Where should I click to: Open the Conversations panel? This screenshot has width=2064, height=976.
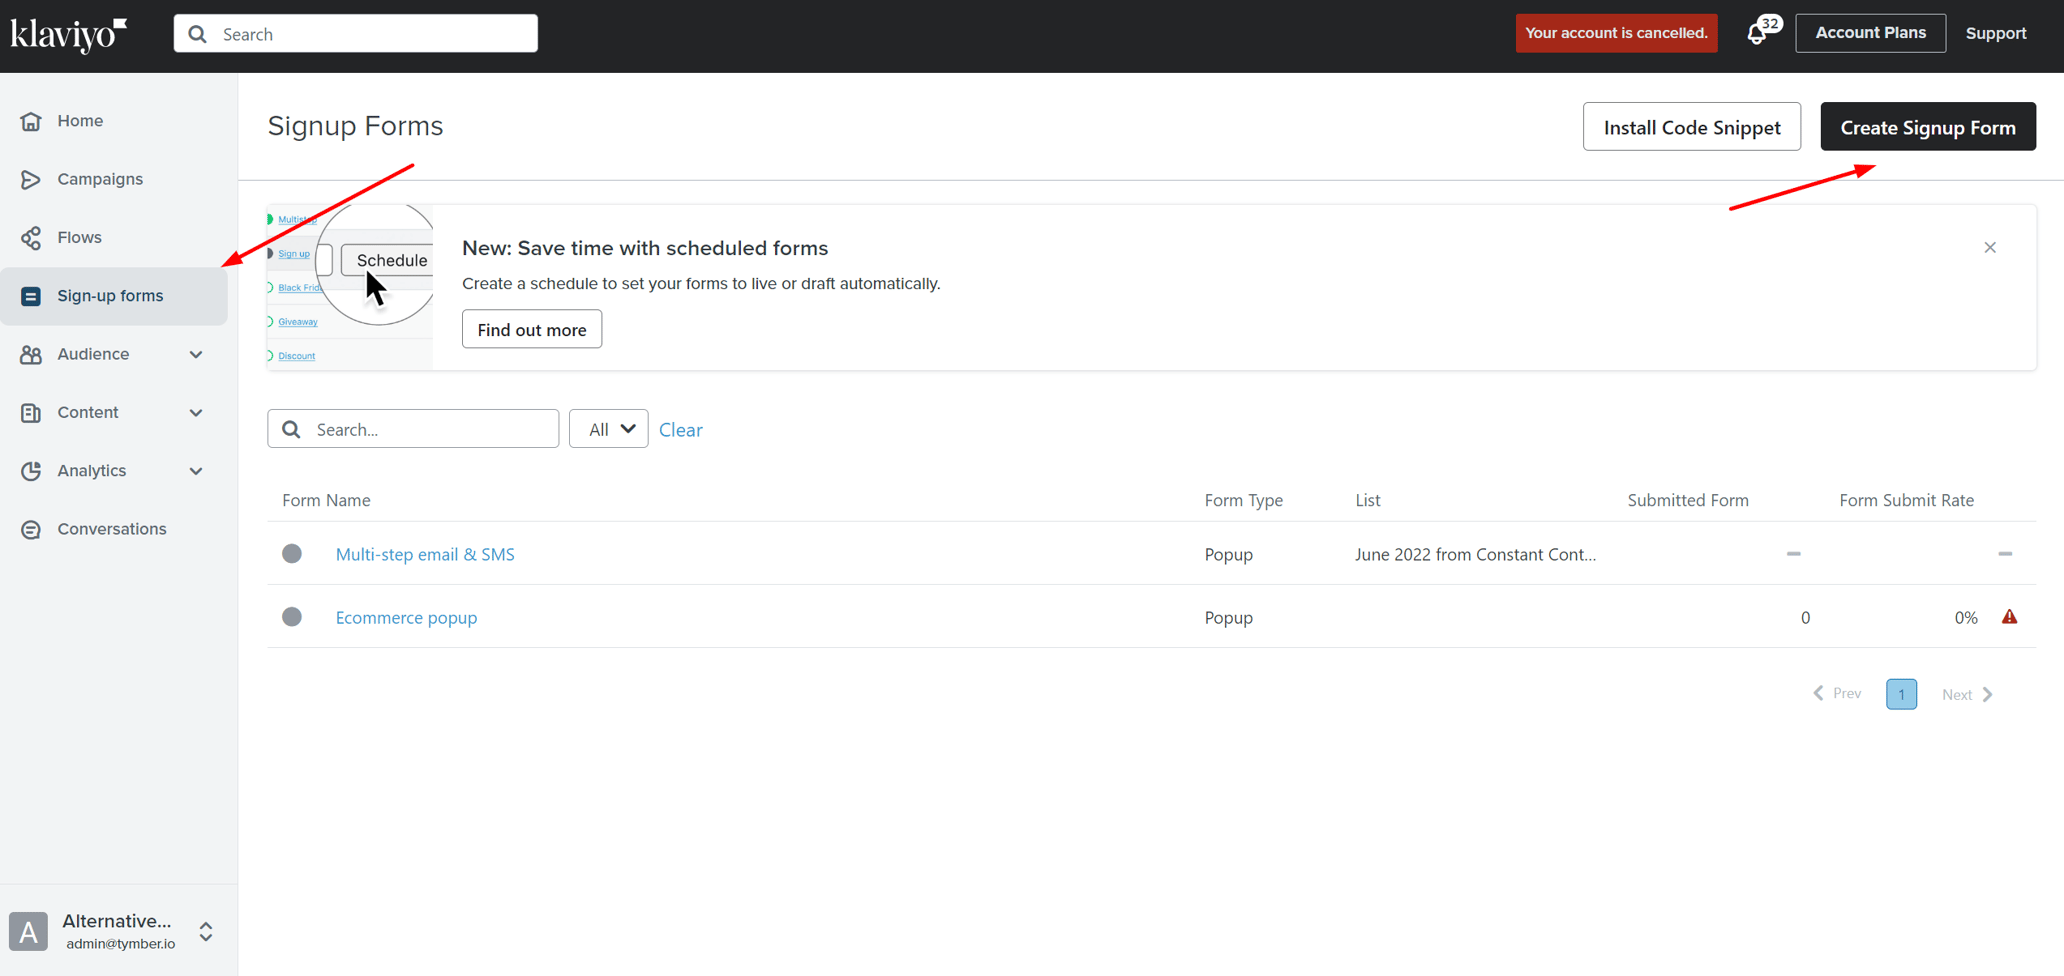[111, 528]
